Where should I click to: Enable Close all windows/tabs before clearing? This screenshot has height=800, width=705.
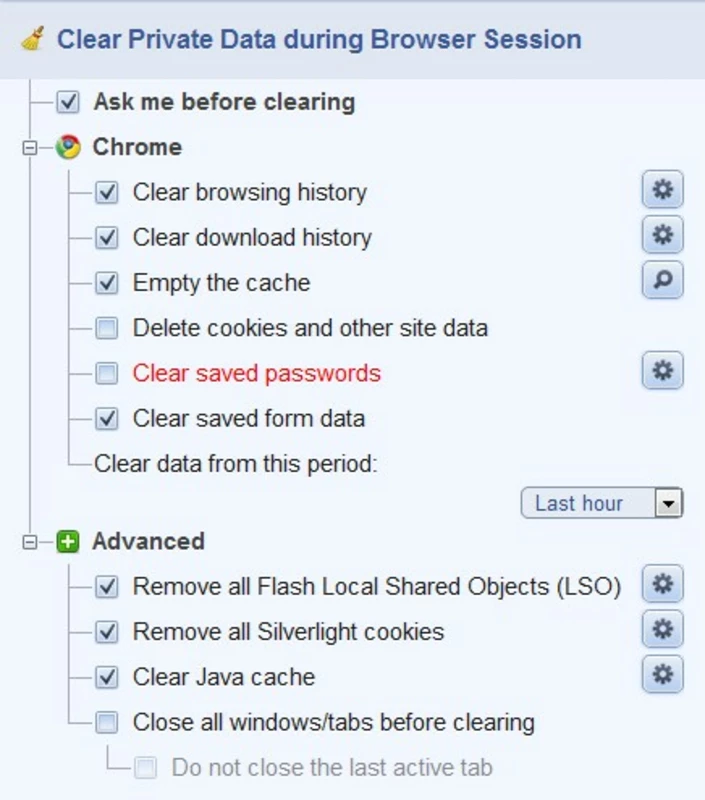[x=107, y=722]
